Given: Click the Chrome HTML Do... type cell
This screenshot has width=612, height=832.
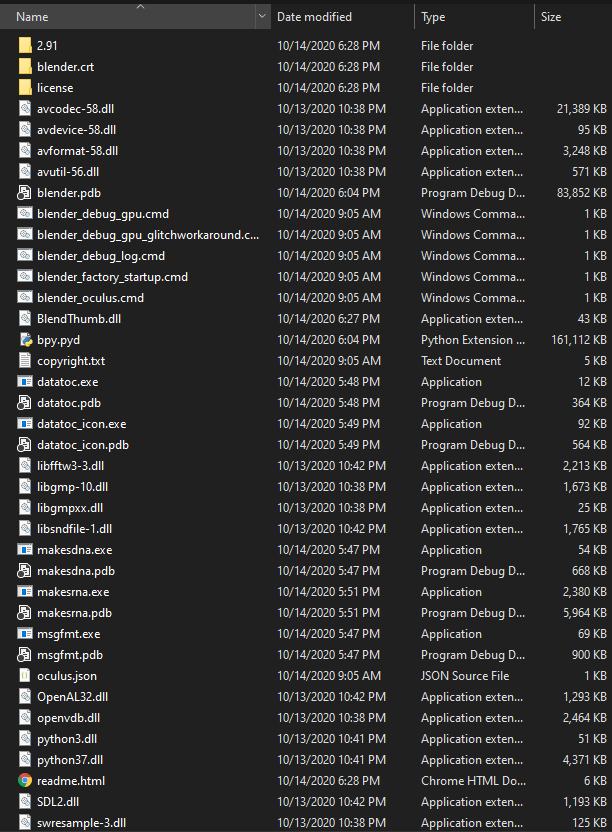Looking at the screenshot, I should [473, 781].
